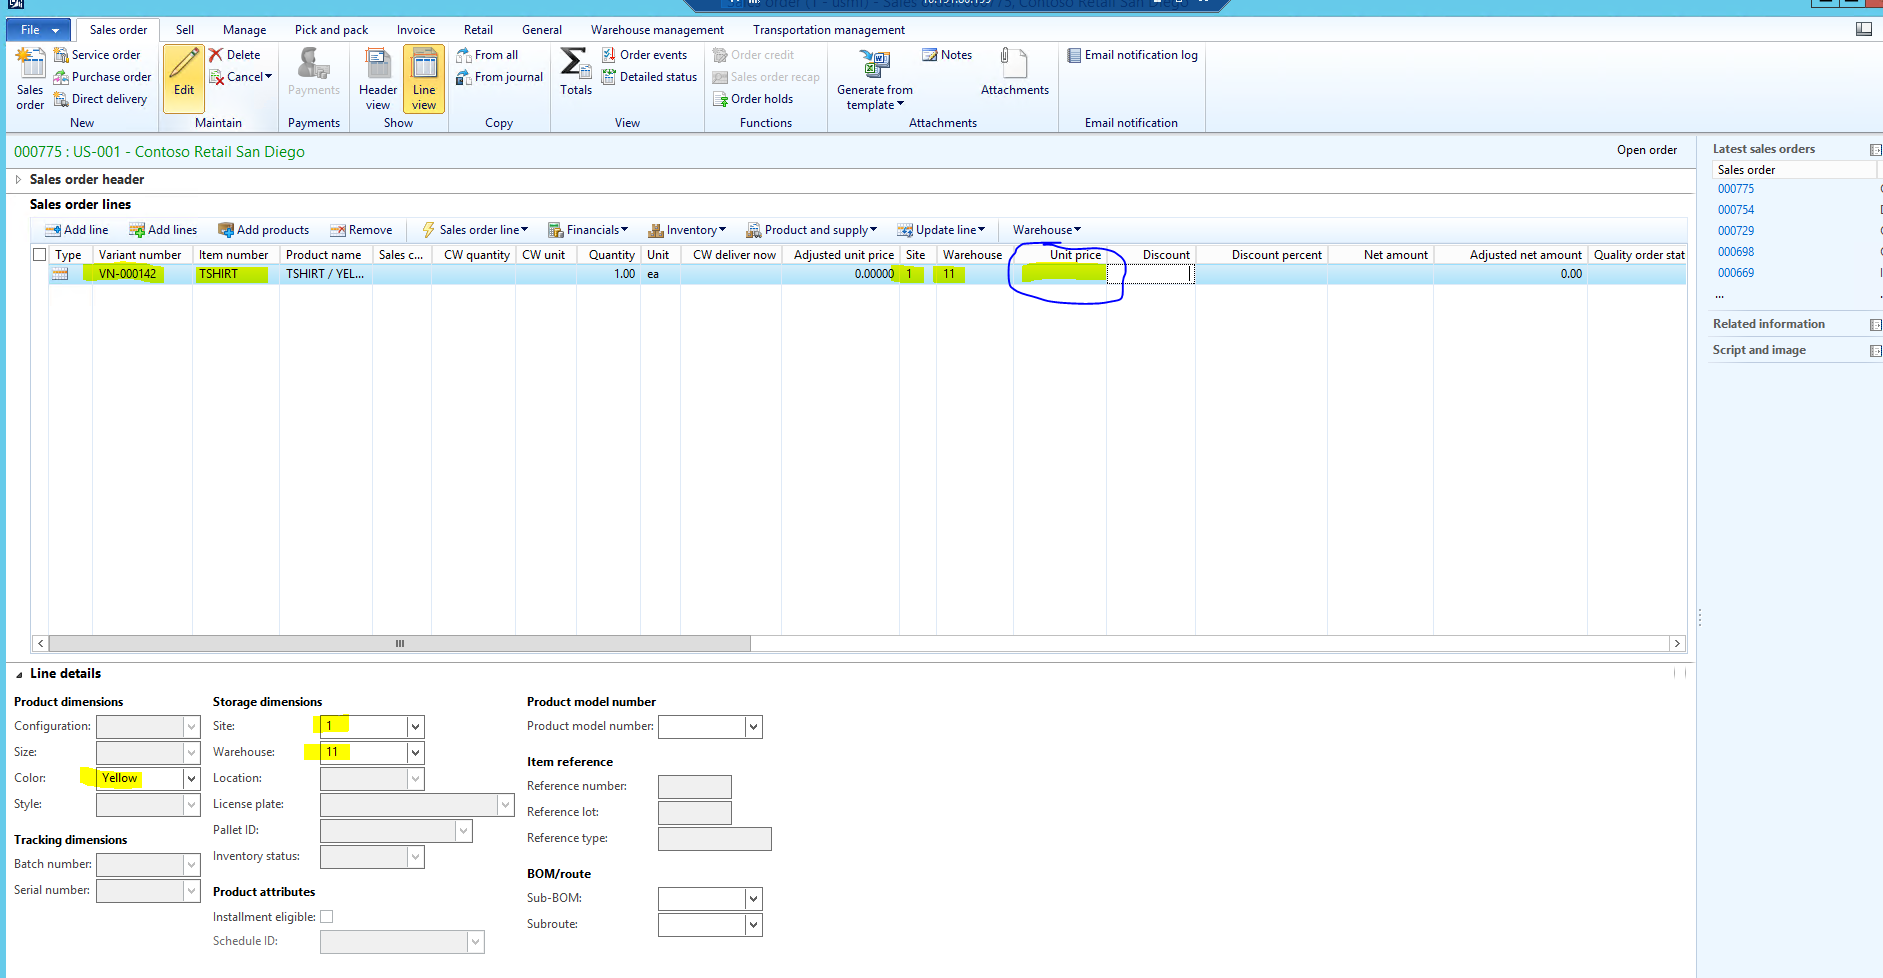Tick the select-all checkbox in grid header
Image resolution: width=1883 pixels, height=978 pixels.
point(40,255)
